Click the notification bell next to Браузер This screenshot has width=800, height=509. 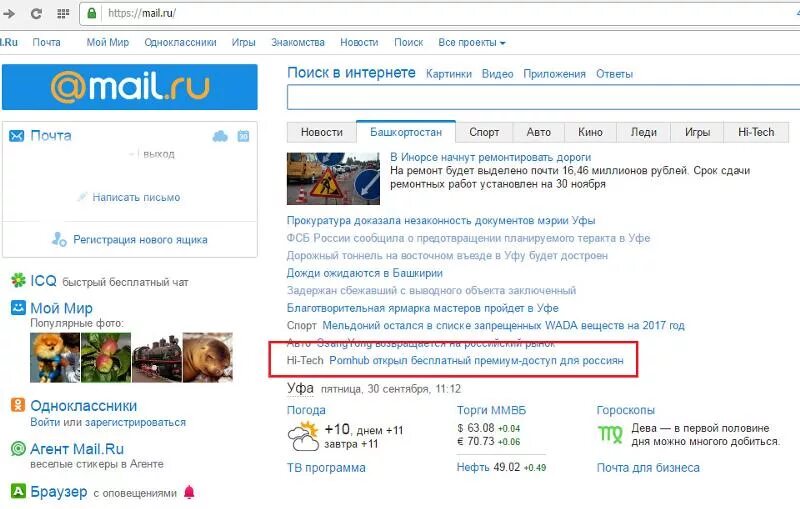click(x=189, y=492)
